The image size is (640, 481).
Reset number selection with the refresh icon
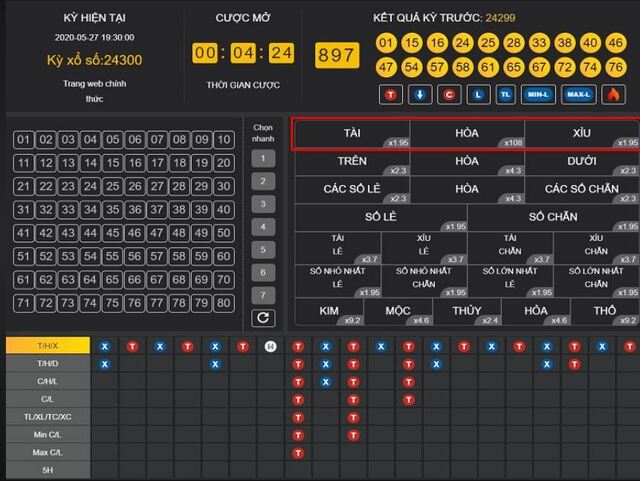click(263, 318)
